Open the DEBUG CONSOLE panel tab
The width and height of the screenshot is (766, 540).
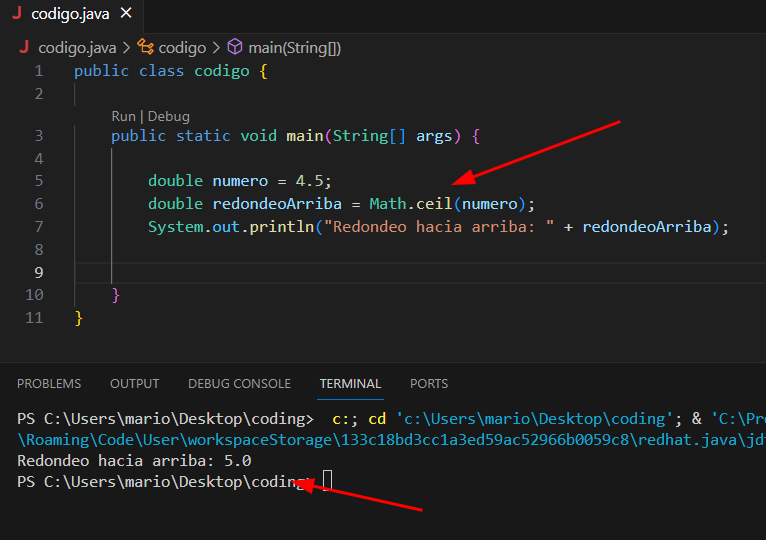239,384
